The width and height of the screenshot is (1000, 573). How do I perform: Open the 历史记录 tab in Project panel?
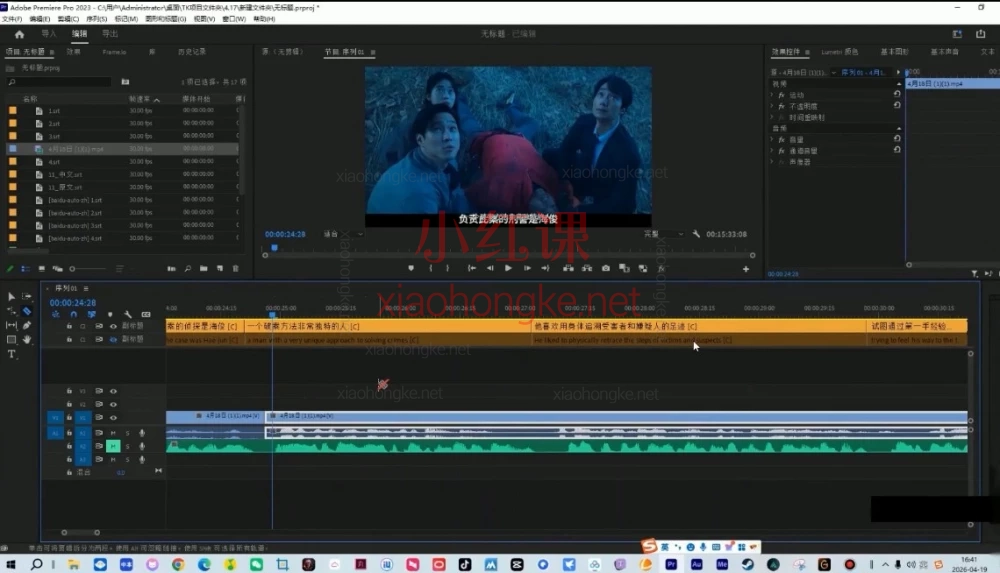[192, 52]
